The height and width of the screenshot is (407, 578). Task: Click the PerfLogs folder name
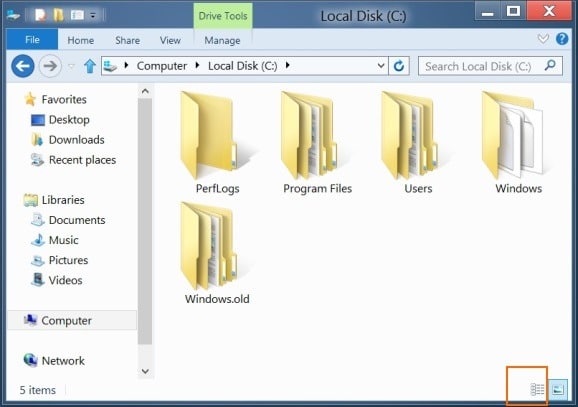coord(217,188)
